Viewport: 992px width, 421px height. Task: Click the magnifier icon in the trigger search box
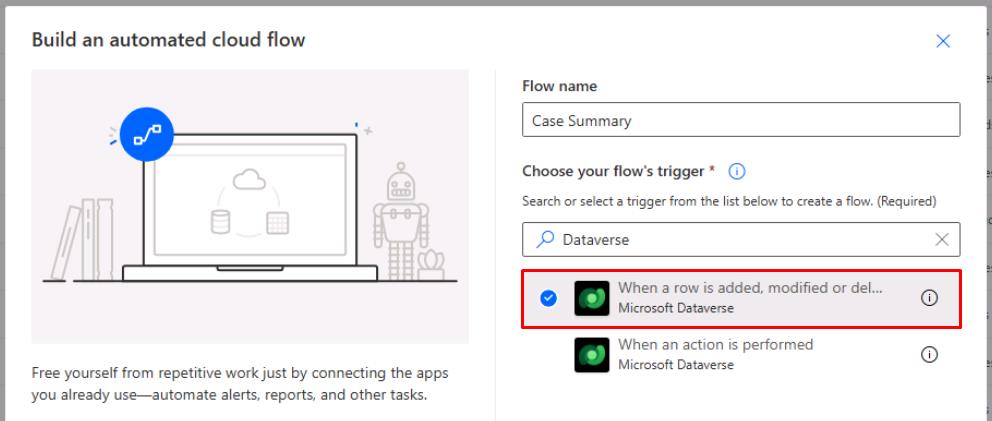click(545, 239)
